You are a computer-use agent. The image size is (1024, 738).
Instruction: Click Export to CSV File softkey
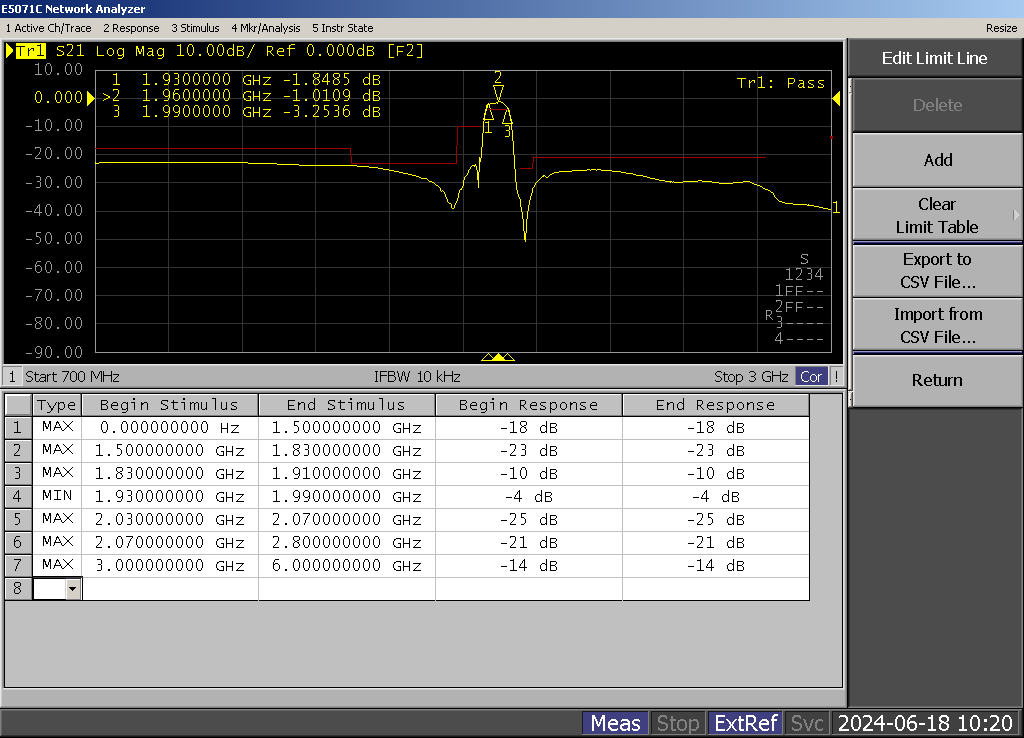pos(936,270)
